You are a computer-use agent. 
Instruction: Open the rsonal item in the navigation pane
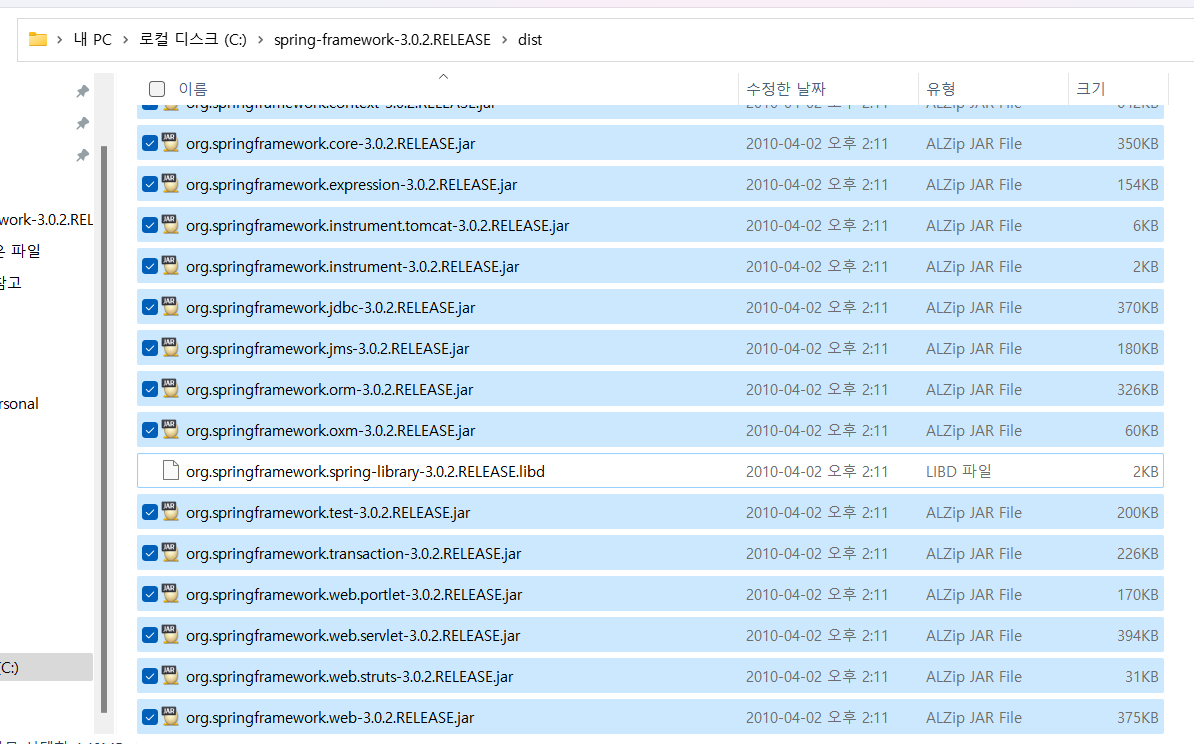20,404
